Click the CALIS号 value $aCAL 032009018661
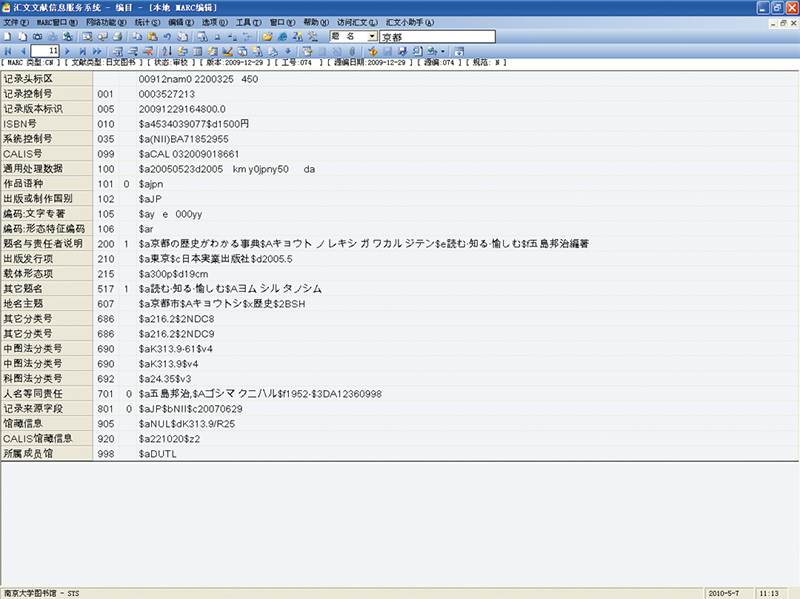Viewport: 800px width, 599px height. (189, 154)
